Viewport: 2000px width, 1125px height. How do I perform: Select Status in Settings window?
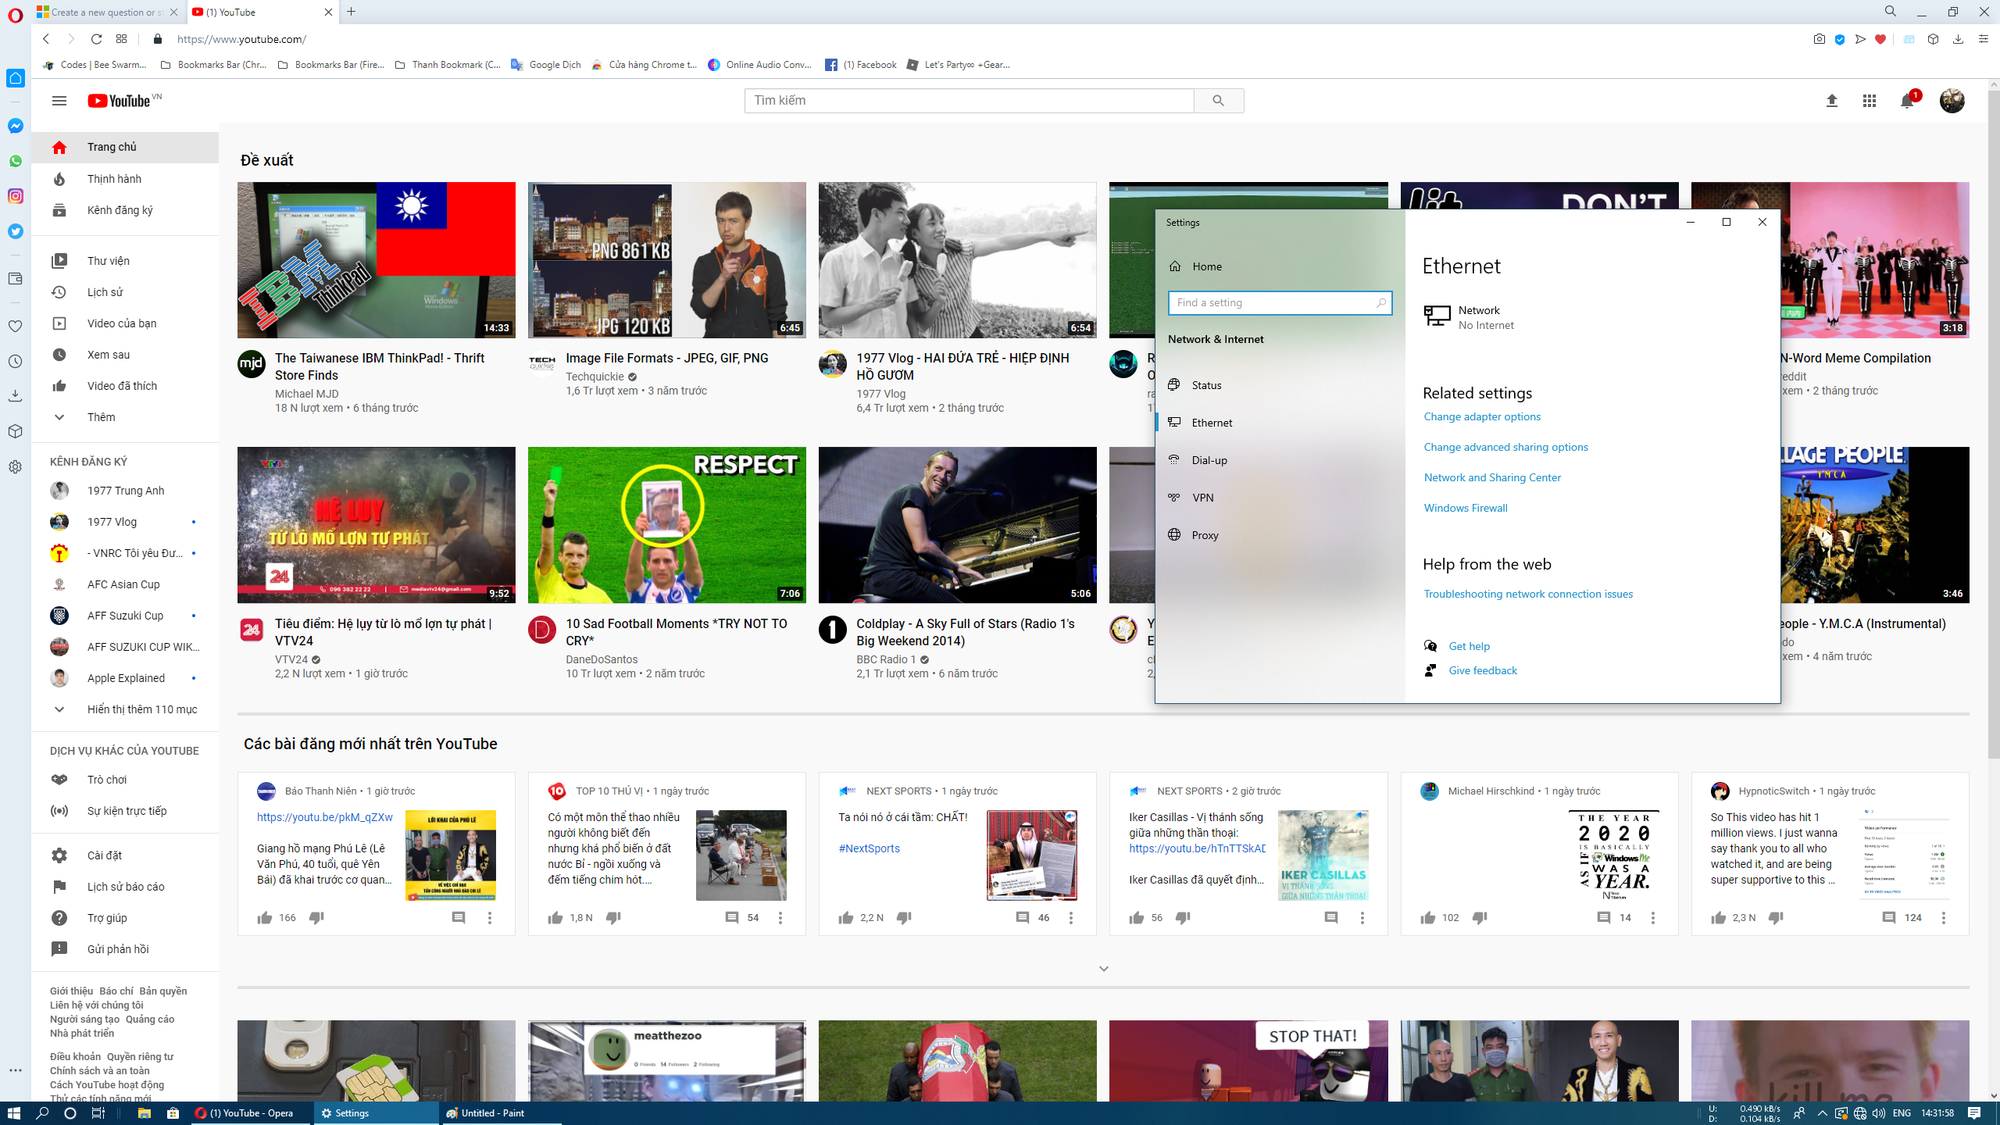1280,385
